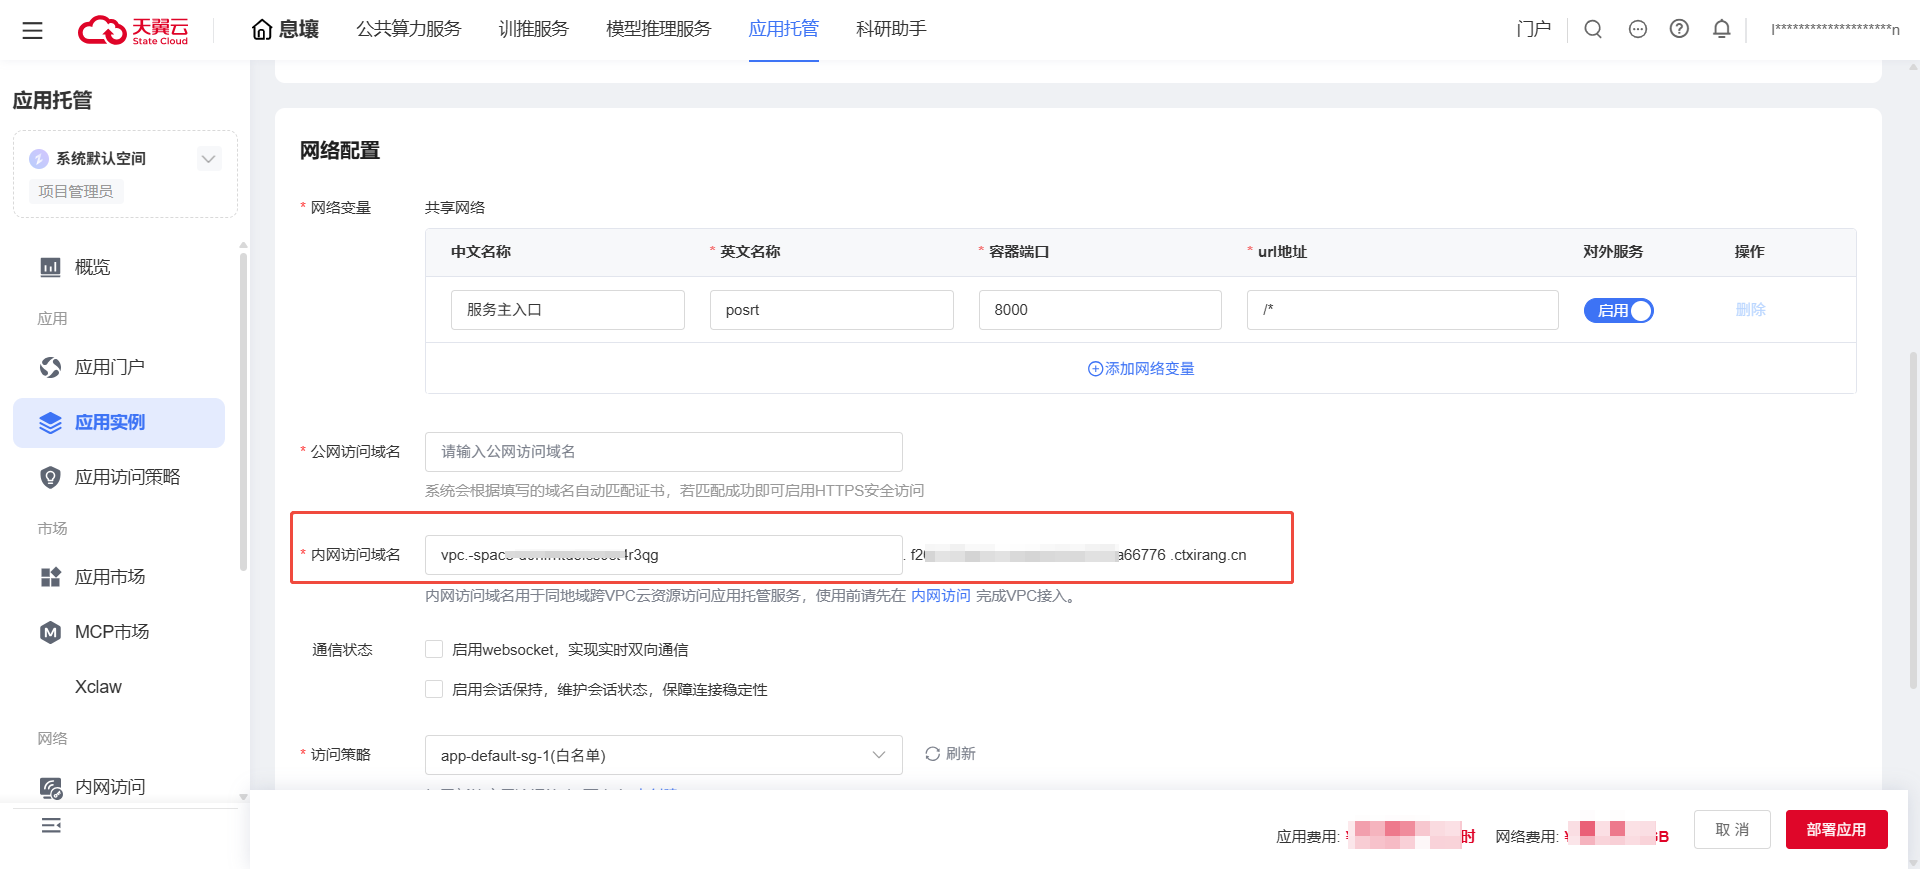This screenshot has height=869, width=1920.
Task: Collapse sidebar using bottom menu icon
Action: (51, 825)
